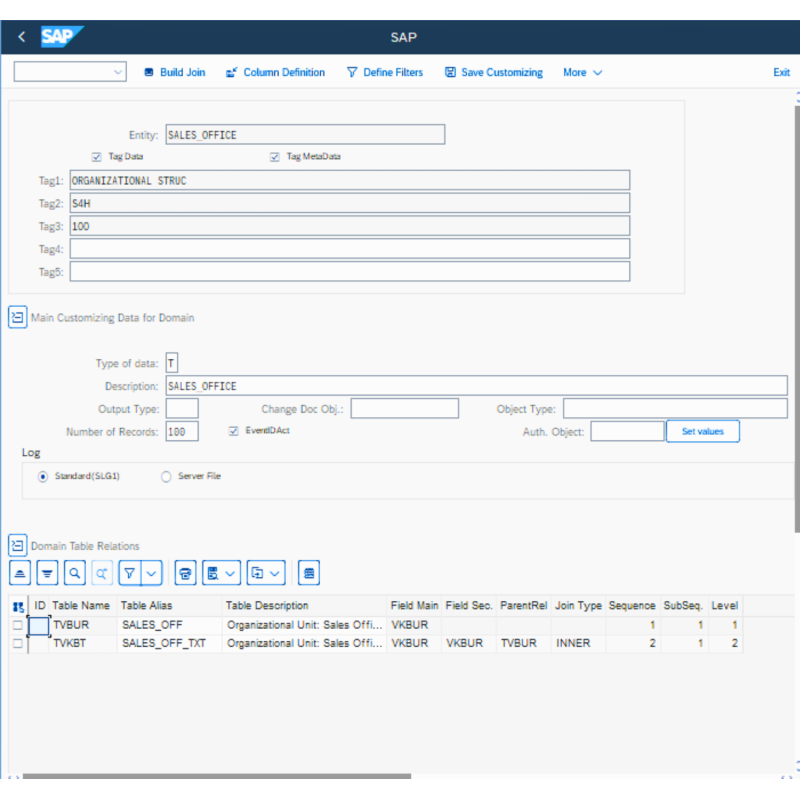Open the command field dropdown at top left

(119, 72)
